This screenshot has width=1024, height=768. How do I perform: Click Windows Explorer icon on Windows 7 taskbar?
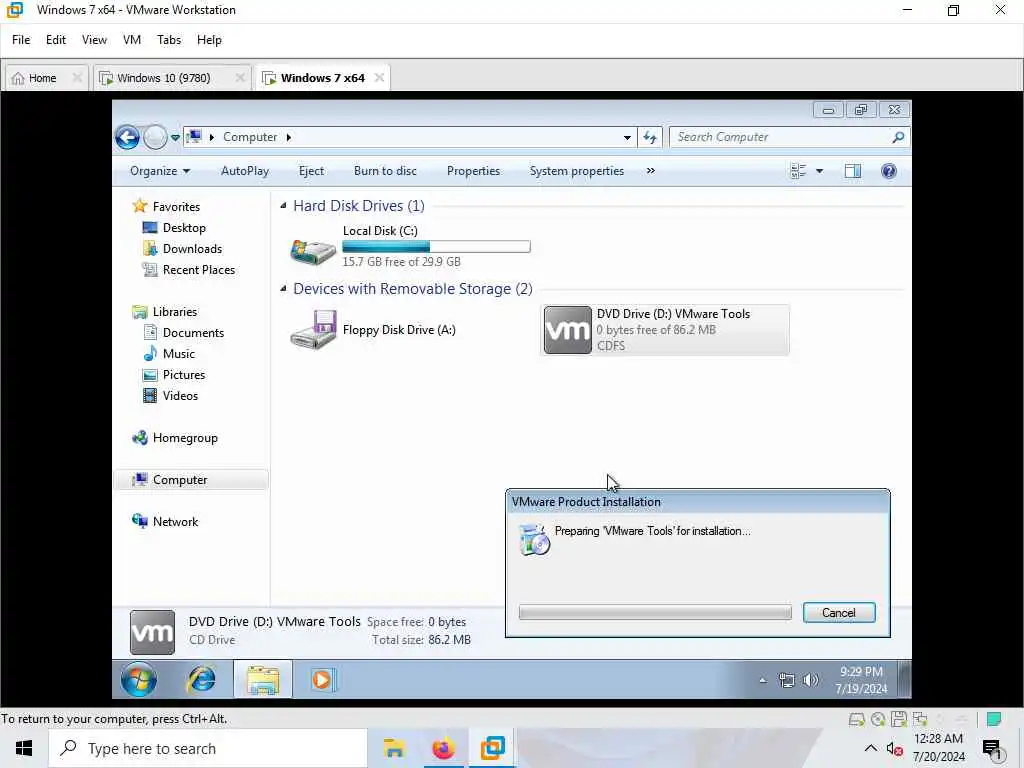pyautogui.click(x=263, y=680)
